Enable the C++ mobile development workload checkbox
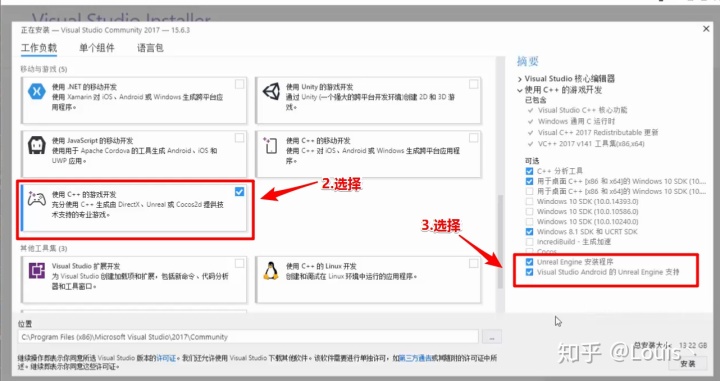The image size is (720, 381). [x=473, y=138]
